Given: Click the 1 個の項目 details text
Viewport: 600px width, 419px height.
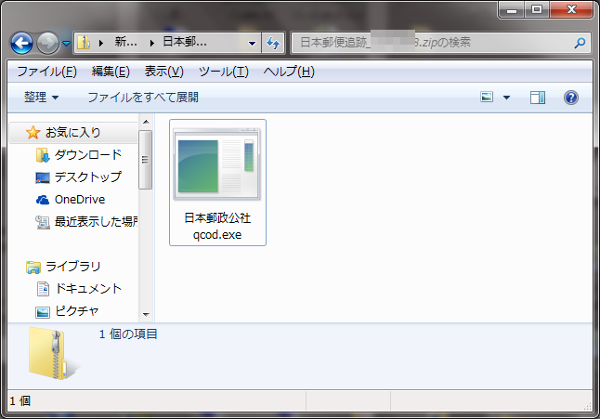Looking at the screenshot, I should click(128, 334).
